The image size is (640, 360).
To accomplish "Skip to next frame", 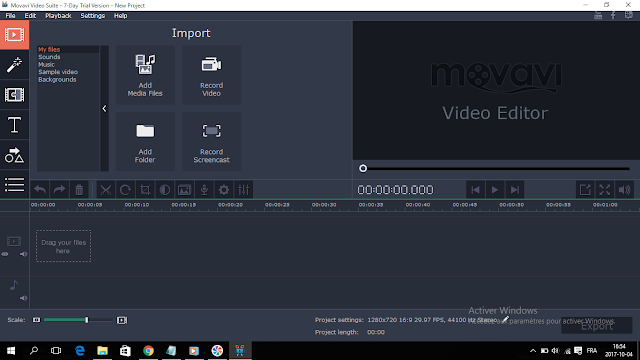I will coord(515,190).
